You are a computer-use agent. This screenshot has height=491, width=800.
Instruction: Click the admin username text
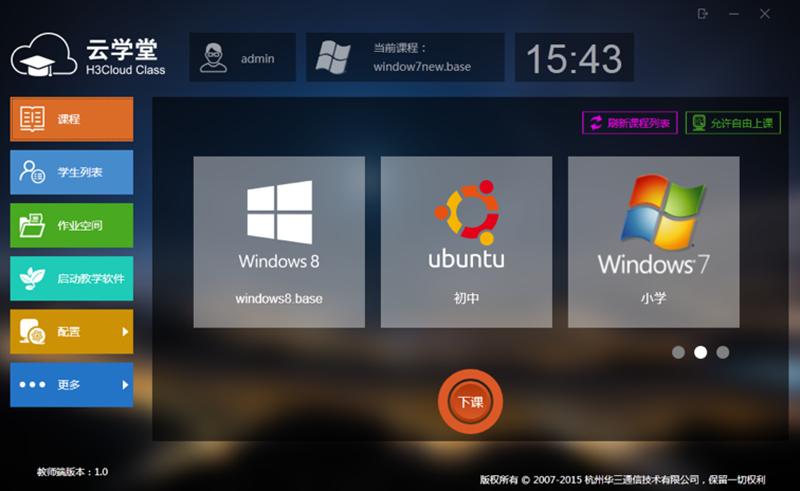258,59
